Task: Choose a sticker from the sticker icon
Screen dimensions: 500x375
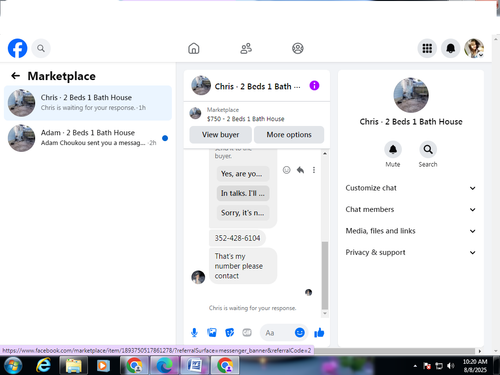Action: 229,332
